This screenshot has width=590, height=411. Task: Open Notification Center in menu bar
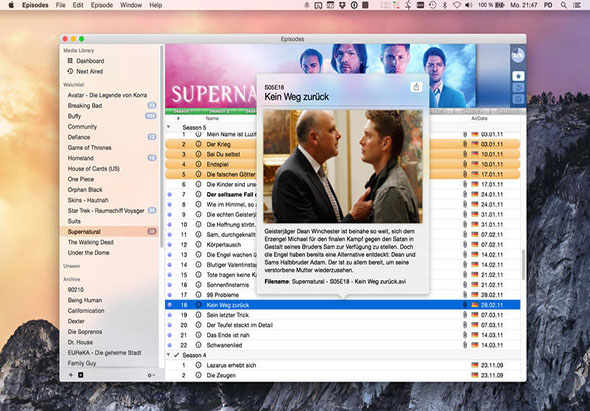(576, 5)
